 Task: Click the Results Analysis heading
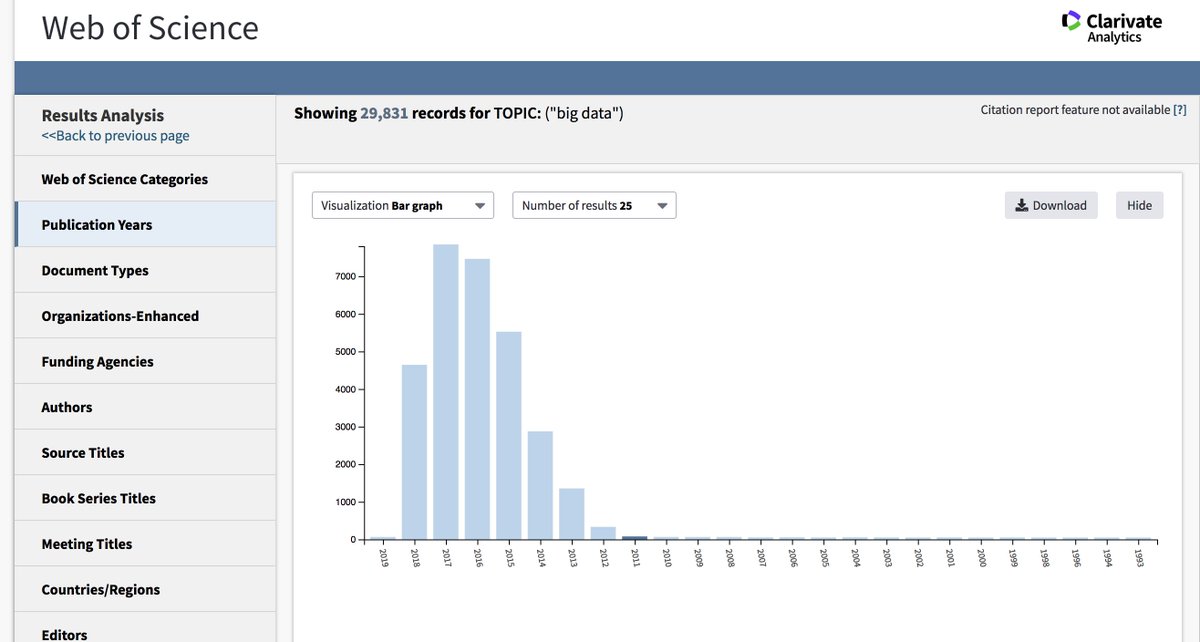[103, 115]
